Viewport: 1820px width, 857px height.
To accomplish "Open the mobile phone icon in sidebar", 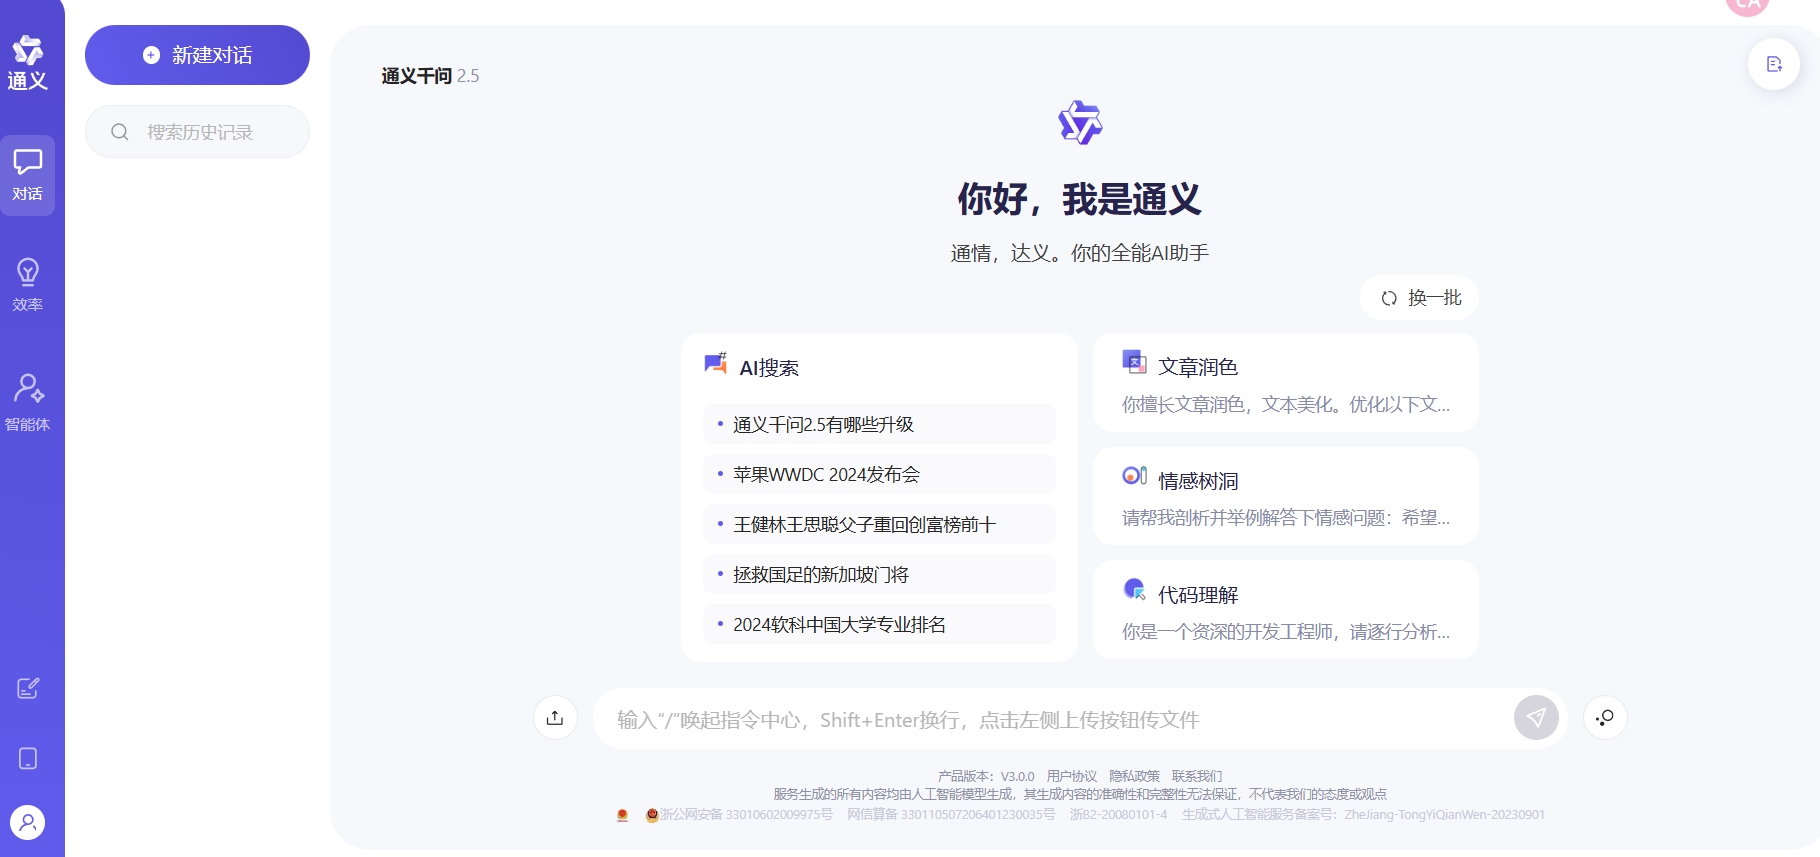I will tap(28, 759).
